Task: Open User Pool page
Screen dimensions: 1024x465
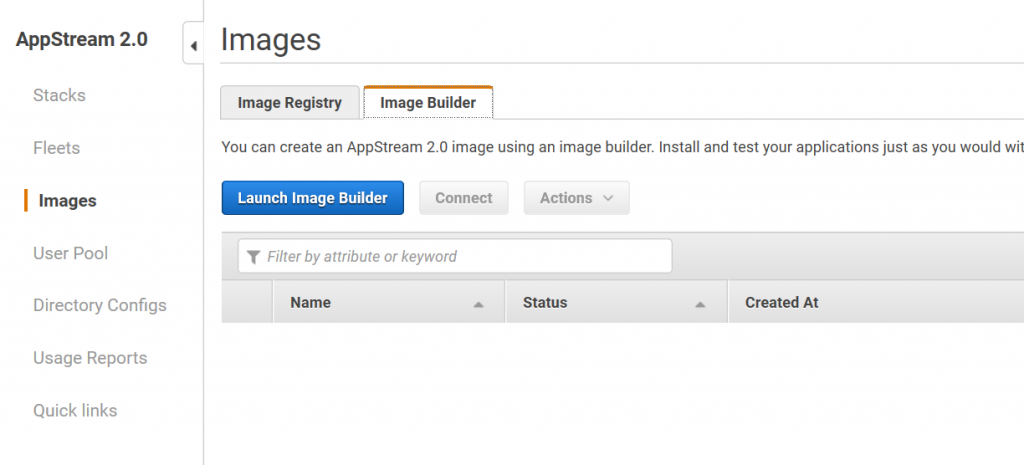Action: pyautogui.click(x=71, y=253)
